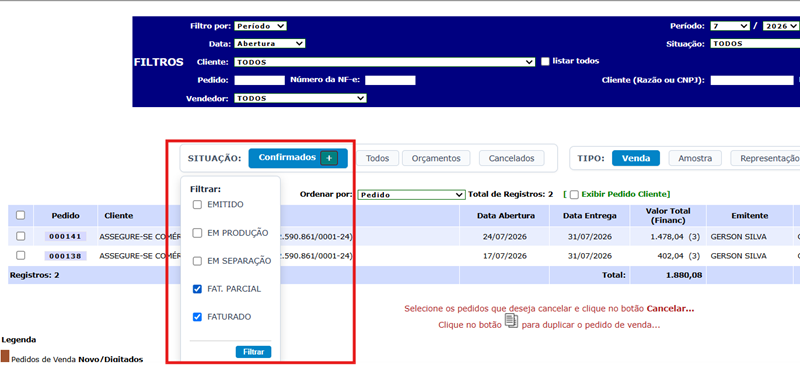
Task: Click the blue Filtrar button
Action: (254, 352)
